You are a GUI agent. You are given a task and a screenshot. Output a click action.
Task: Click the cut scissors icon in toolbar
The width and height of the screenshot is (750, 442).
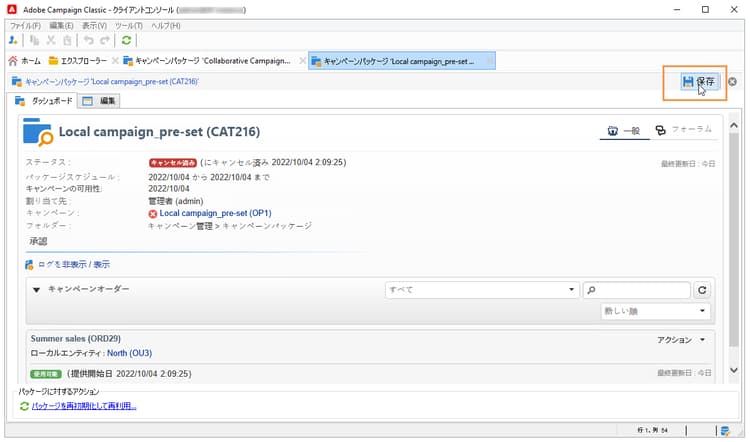(x=51, y=41)
